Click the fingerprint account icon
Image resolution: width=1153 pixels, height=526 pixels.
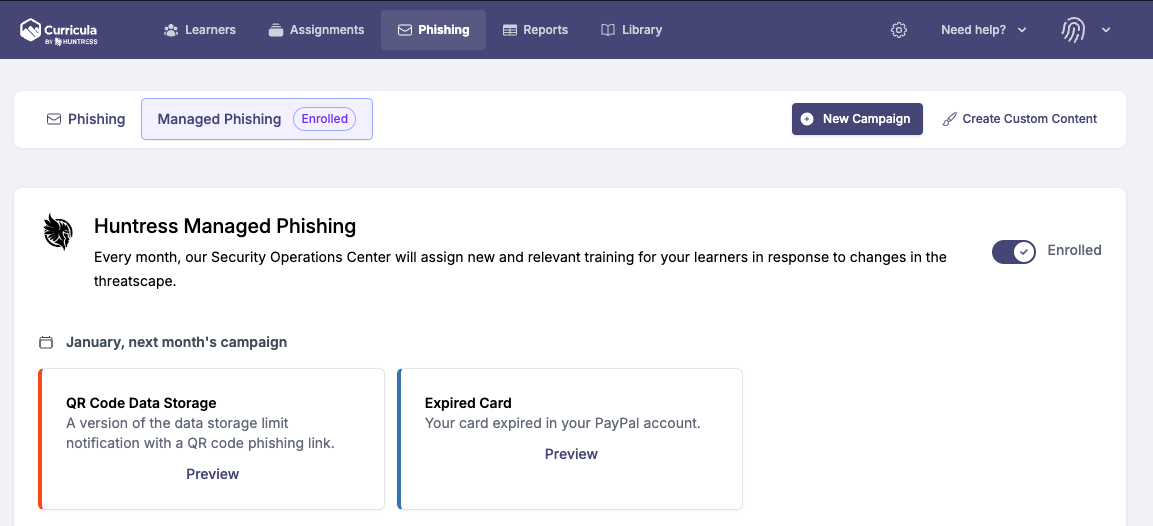pyautogui.click(x=1073, y=30)
